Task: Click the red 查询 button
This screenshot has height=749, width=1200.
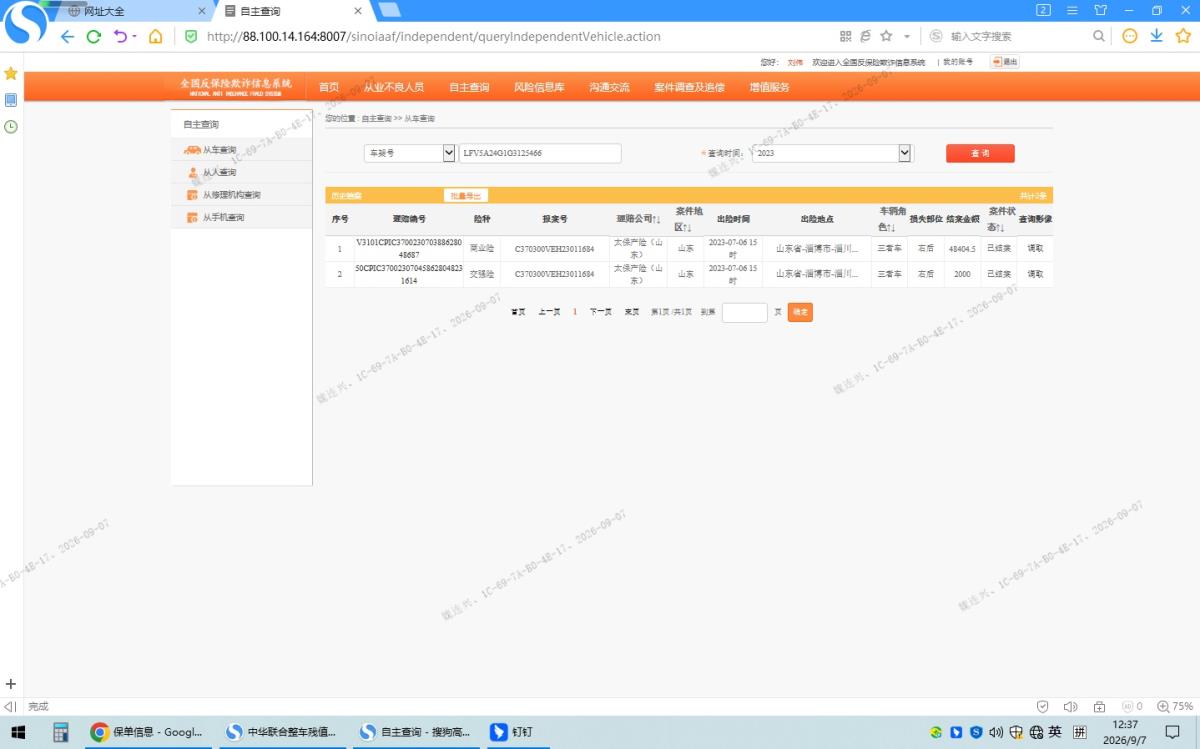Action: 980,153
